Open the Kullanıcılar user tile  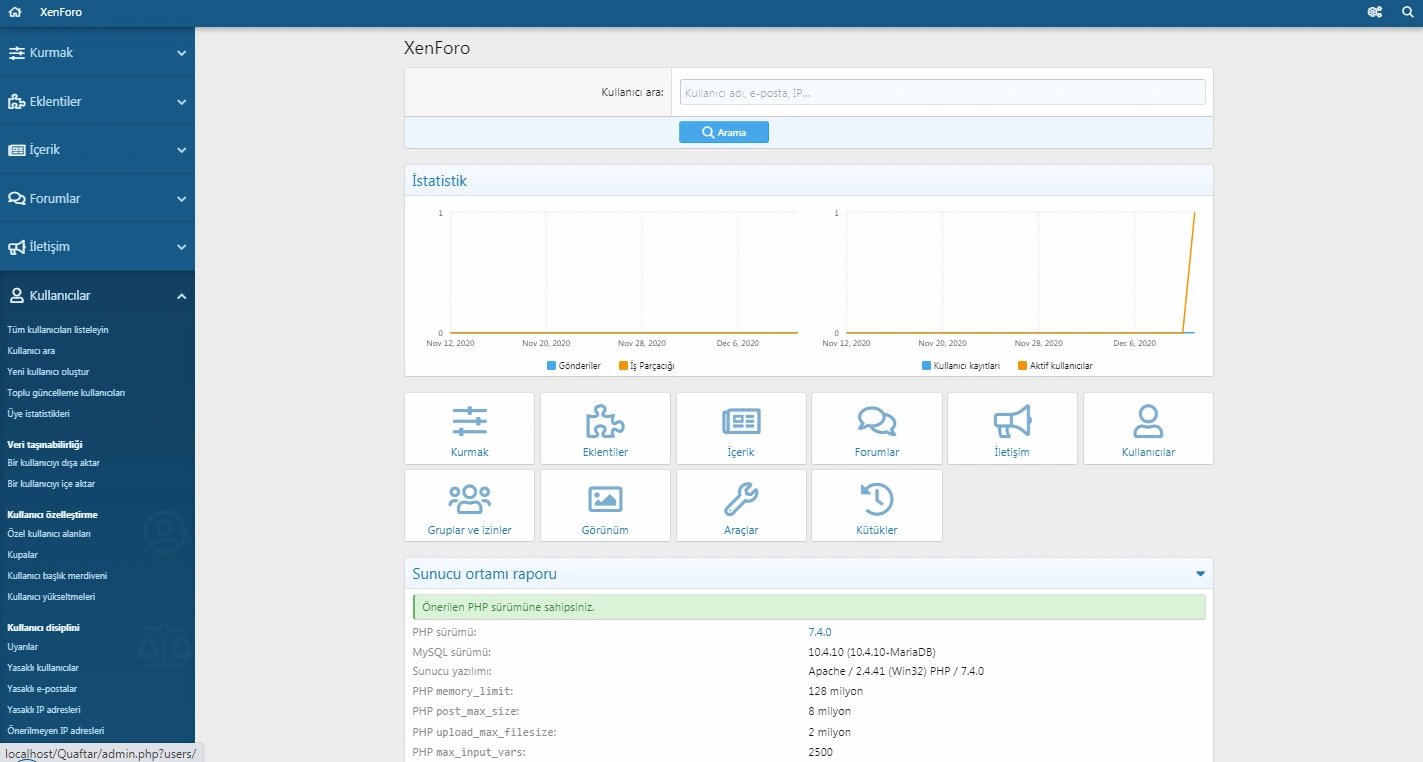tap(1148, 428)
